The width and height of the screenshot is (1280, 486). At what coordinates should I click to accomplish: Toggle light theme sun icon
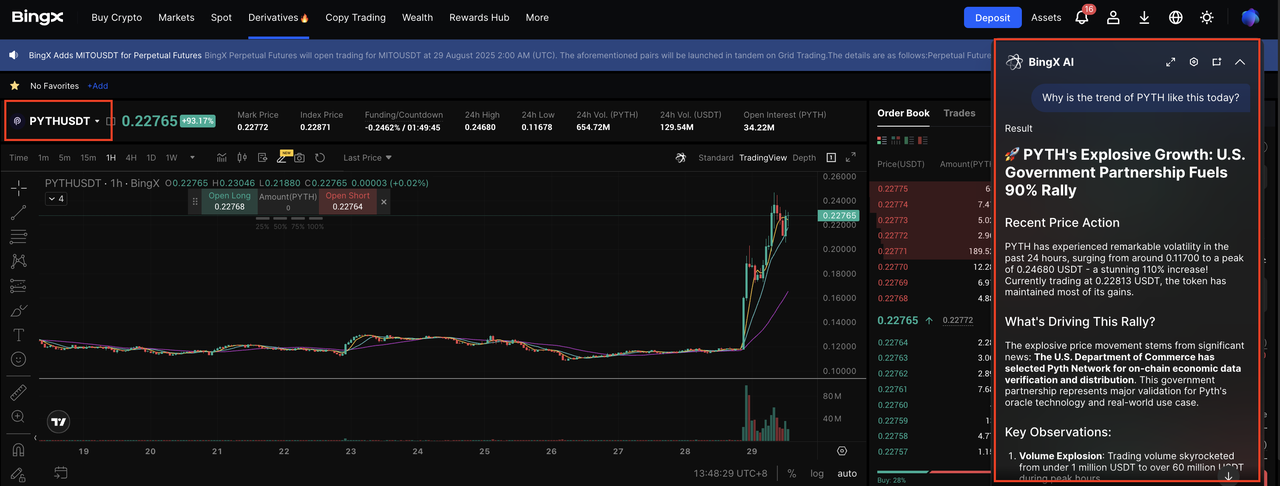pyautogui.click(x=1207, y=17)
